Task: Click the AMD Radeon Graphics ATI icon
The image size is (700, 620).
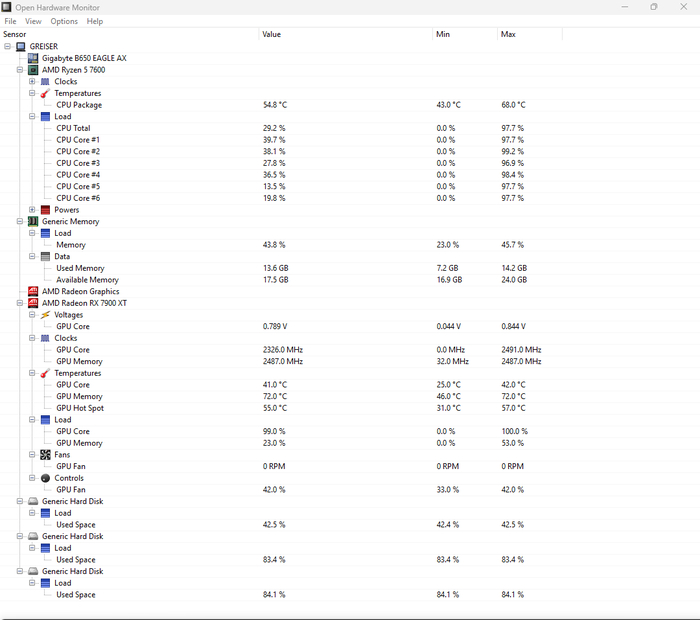Action: 33,291
